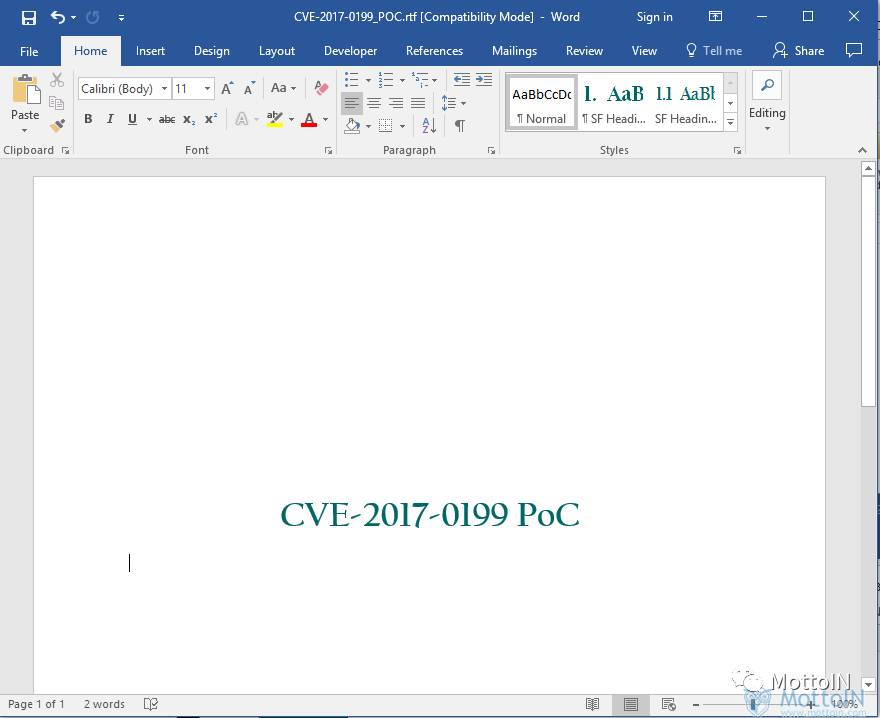Image resolution: width=880 pixels, height=718 pixels.
Task: Save the document with the floppy disk icon
Action: click(x=29, y=17)
